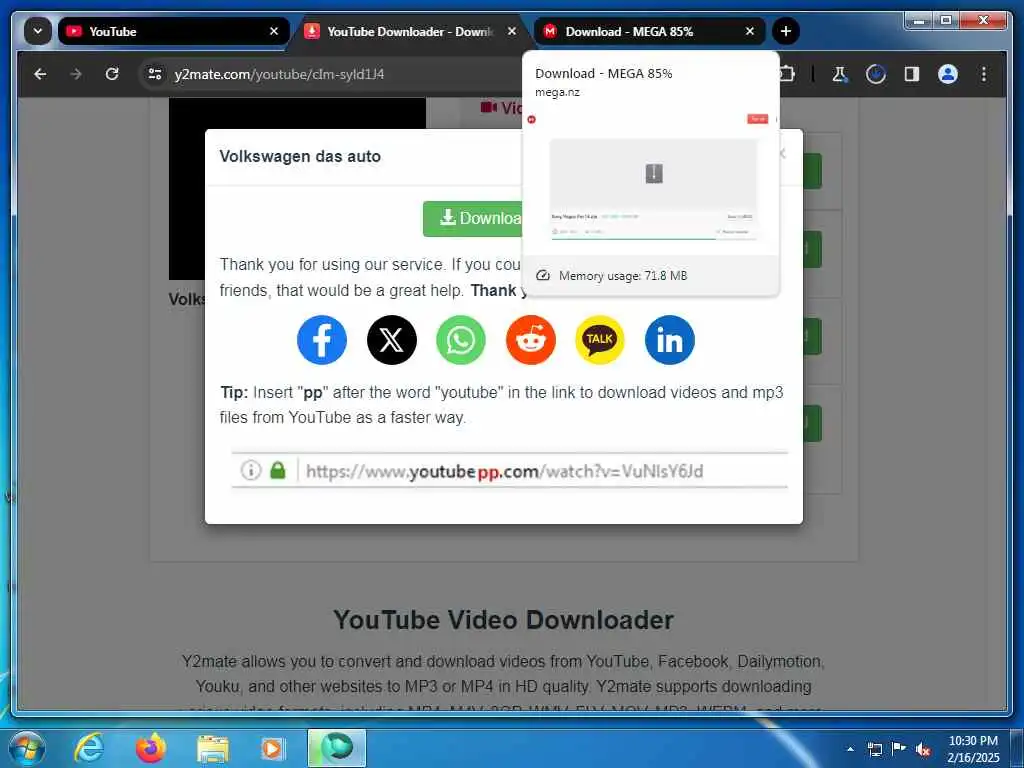Share via KakaoTalk
This screenshot has width=1024, height=768.
pyautogui.click(x=600, y=340)
